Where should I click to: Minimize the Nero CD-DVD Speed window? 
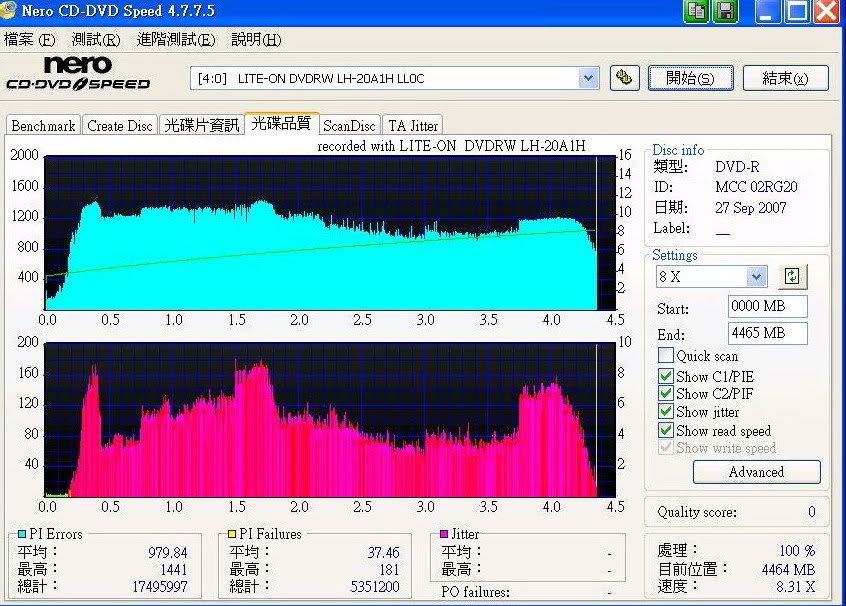tap(766, 11)
